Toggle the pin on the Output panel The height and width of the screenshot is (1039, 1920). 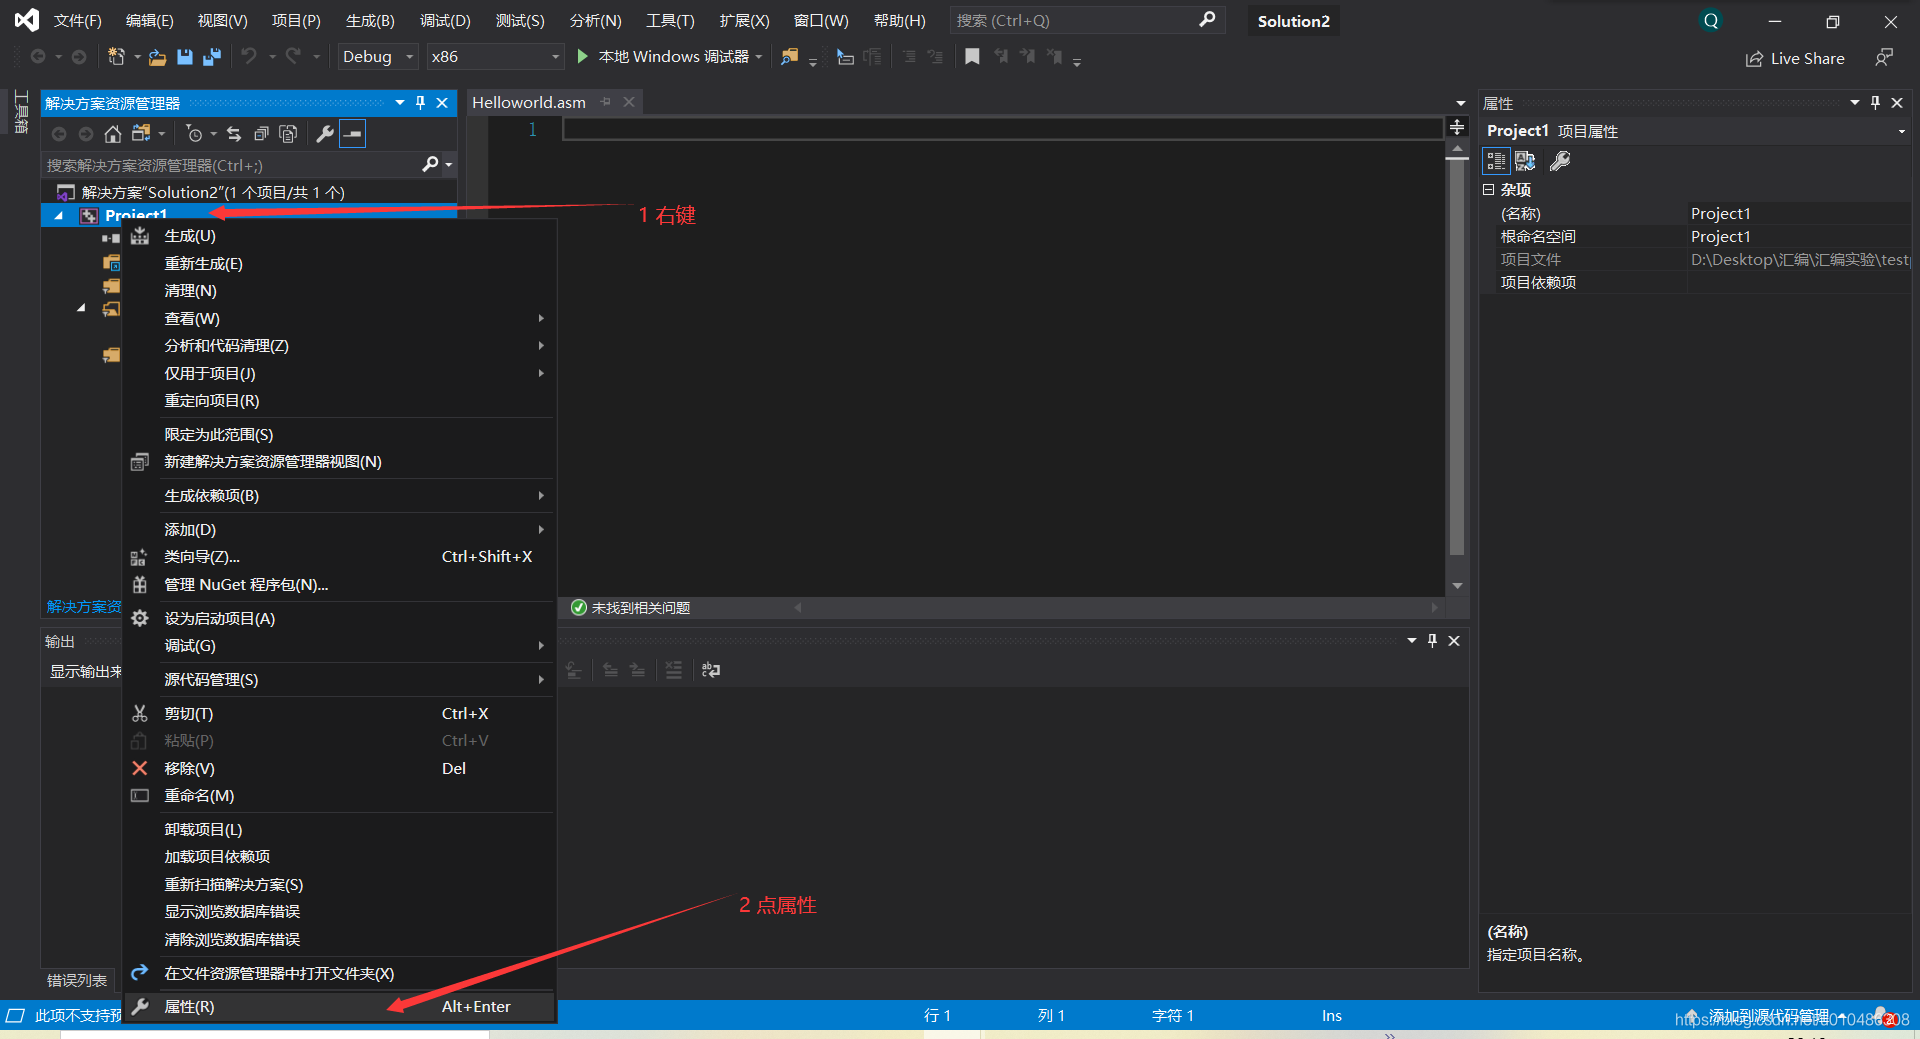[x=1432, y=641]
